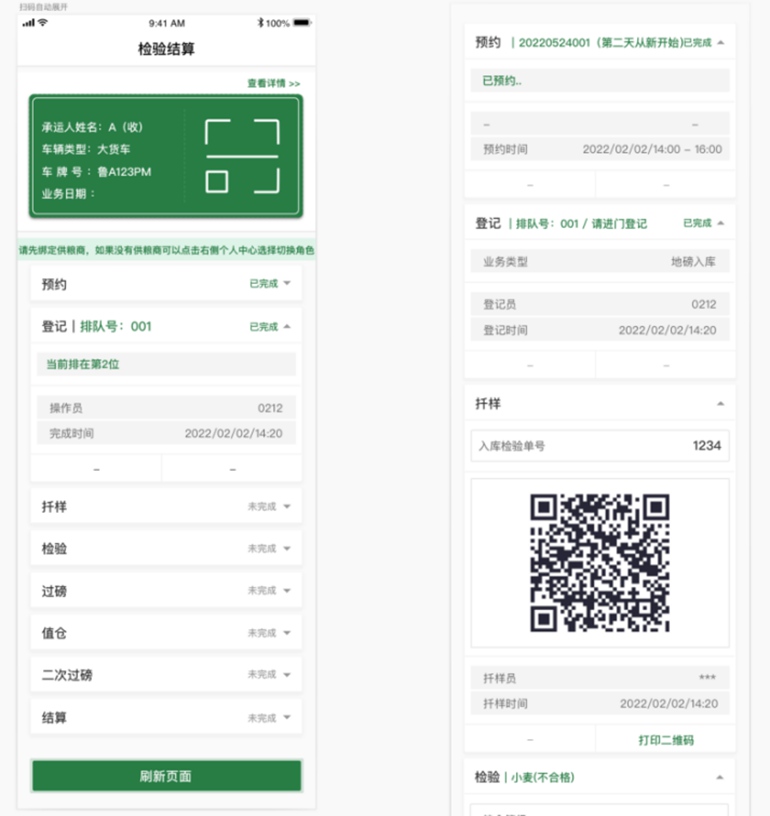Click the battery icon in status bar
Screen dimensions: 770x816
[x=302, y=22]
